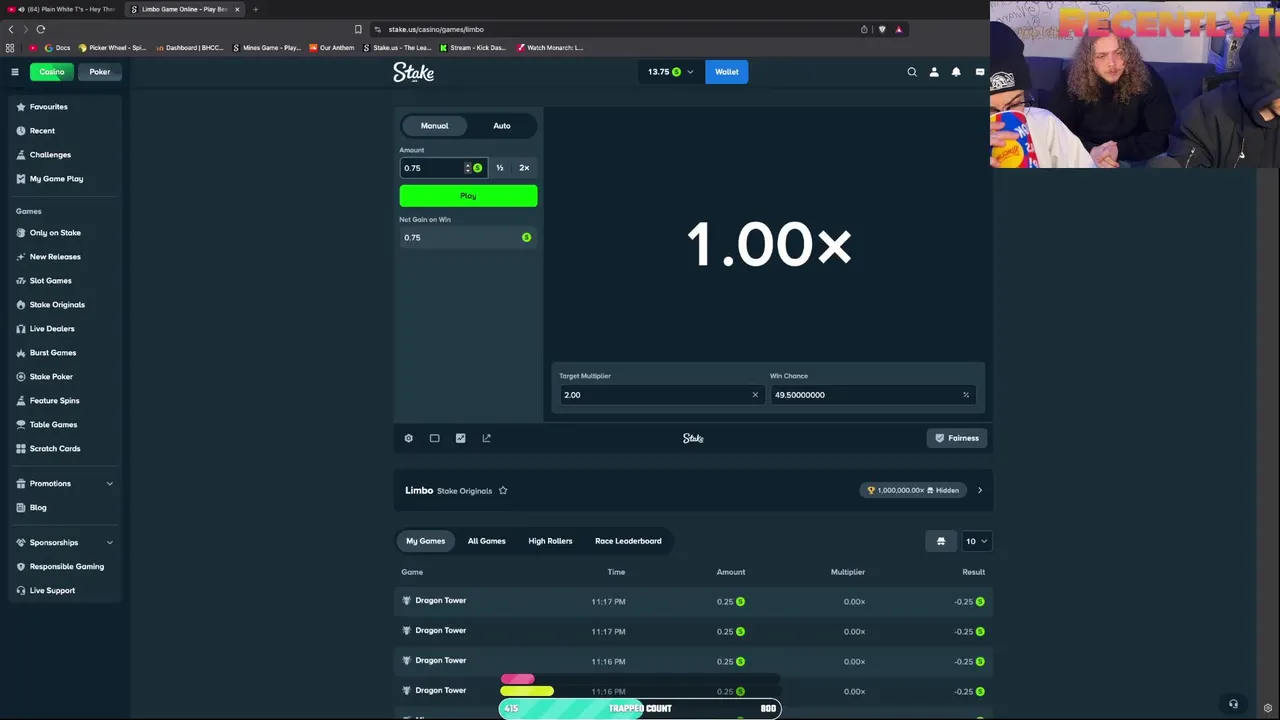Toggle theatre mode rectangle icon
Viewport: 1280px width, 720px height.
click(434, 438)
